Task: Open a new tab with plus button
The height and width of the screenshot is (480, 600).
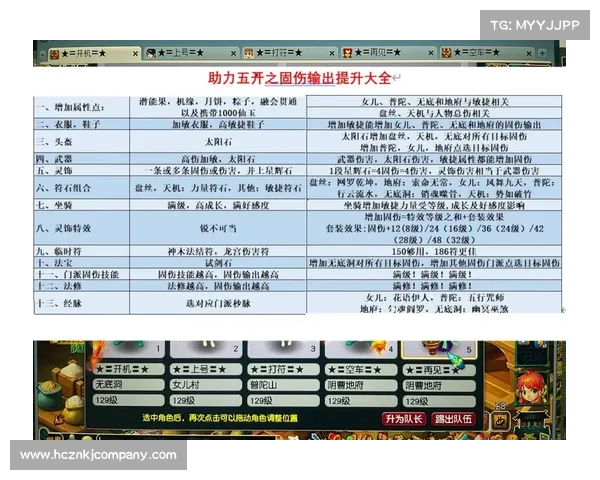Action: (542, 53)
